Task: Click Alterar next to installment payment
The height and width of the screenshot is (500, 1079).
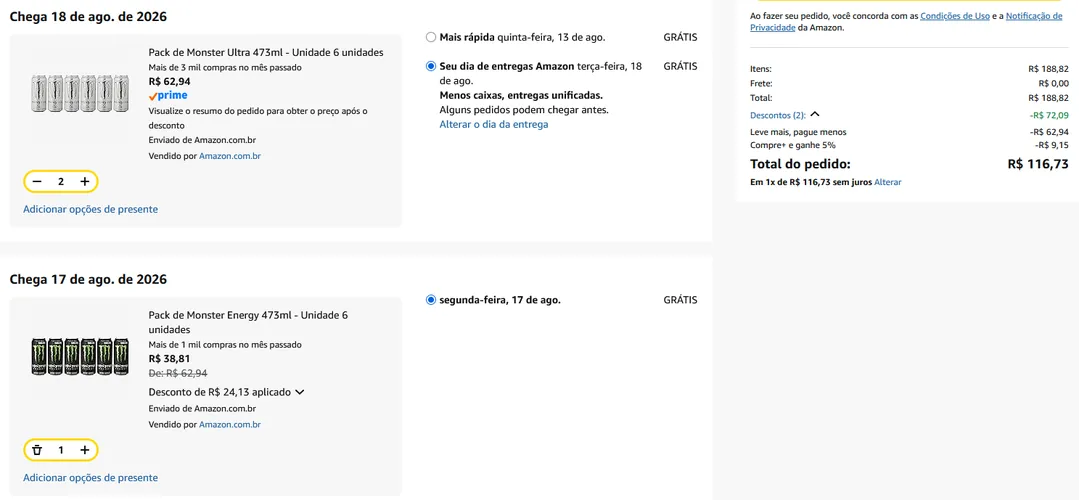Action: [x=888, y=182]
